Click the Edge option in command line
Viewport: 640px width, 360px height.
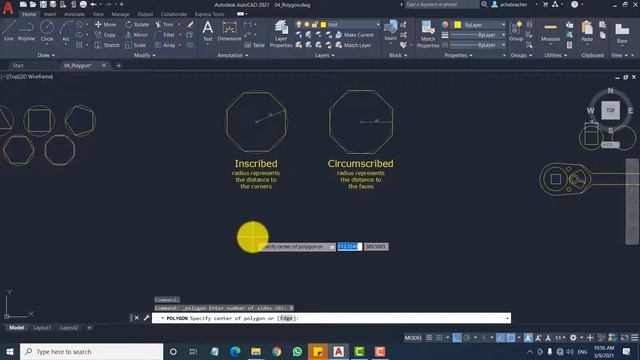287,318
